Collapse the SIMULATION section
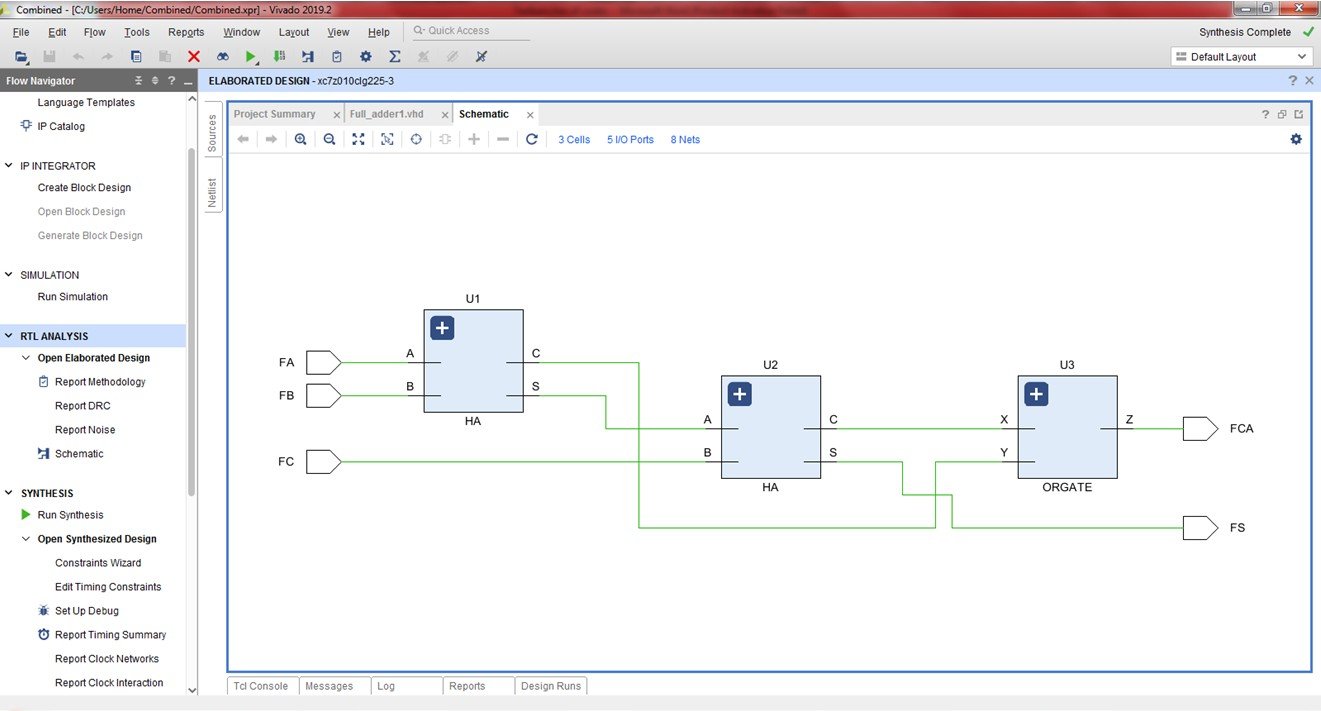This screenshot has width=1321, height=711. coord(10,275)
